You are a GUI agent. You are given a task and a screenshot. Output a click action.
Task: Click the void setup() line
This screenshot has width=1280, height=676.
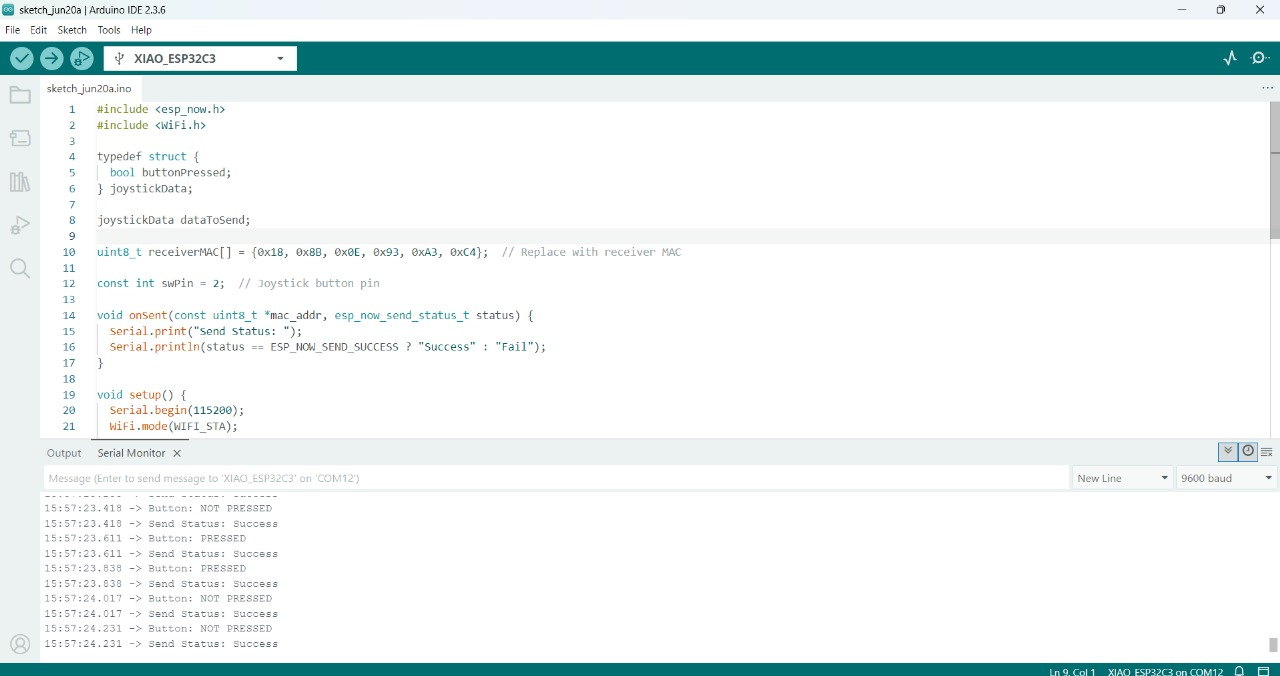142,395
